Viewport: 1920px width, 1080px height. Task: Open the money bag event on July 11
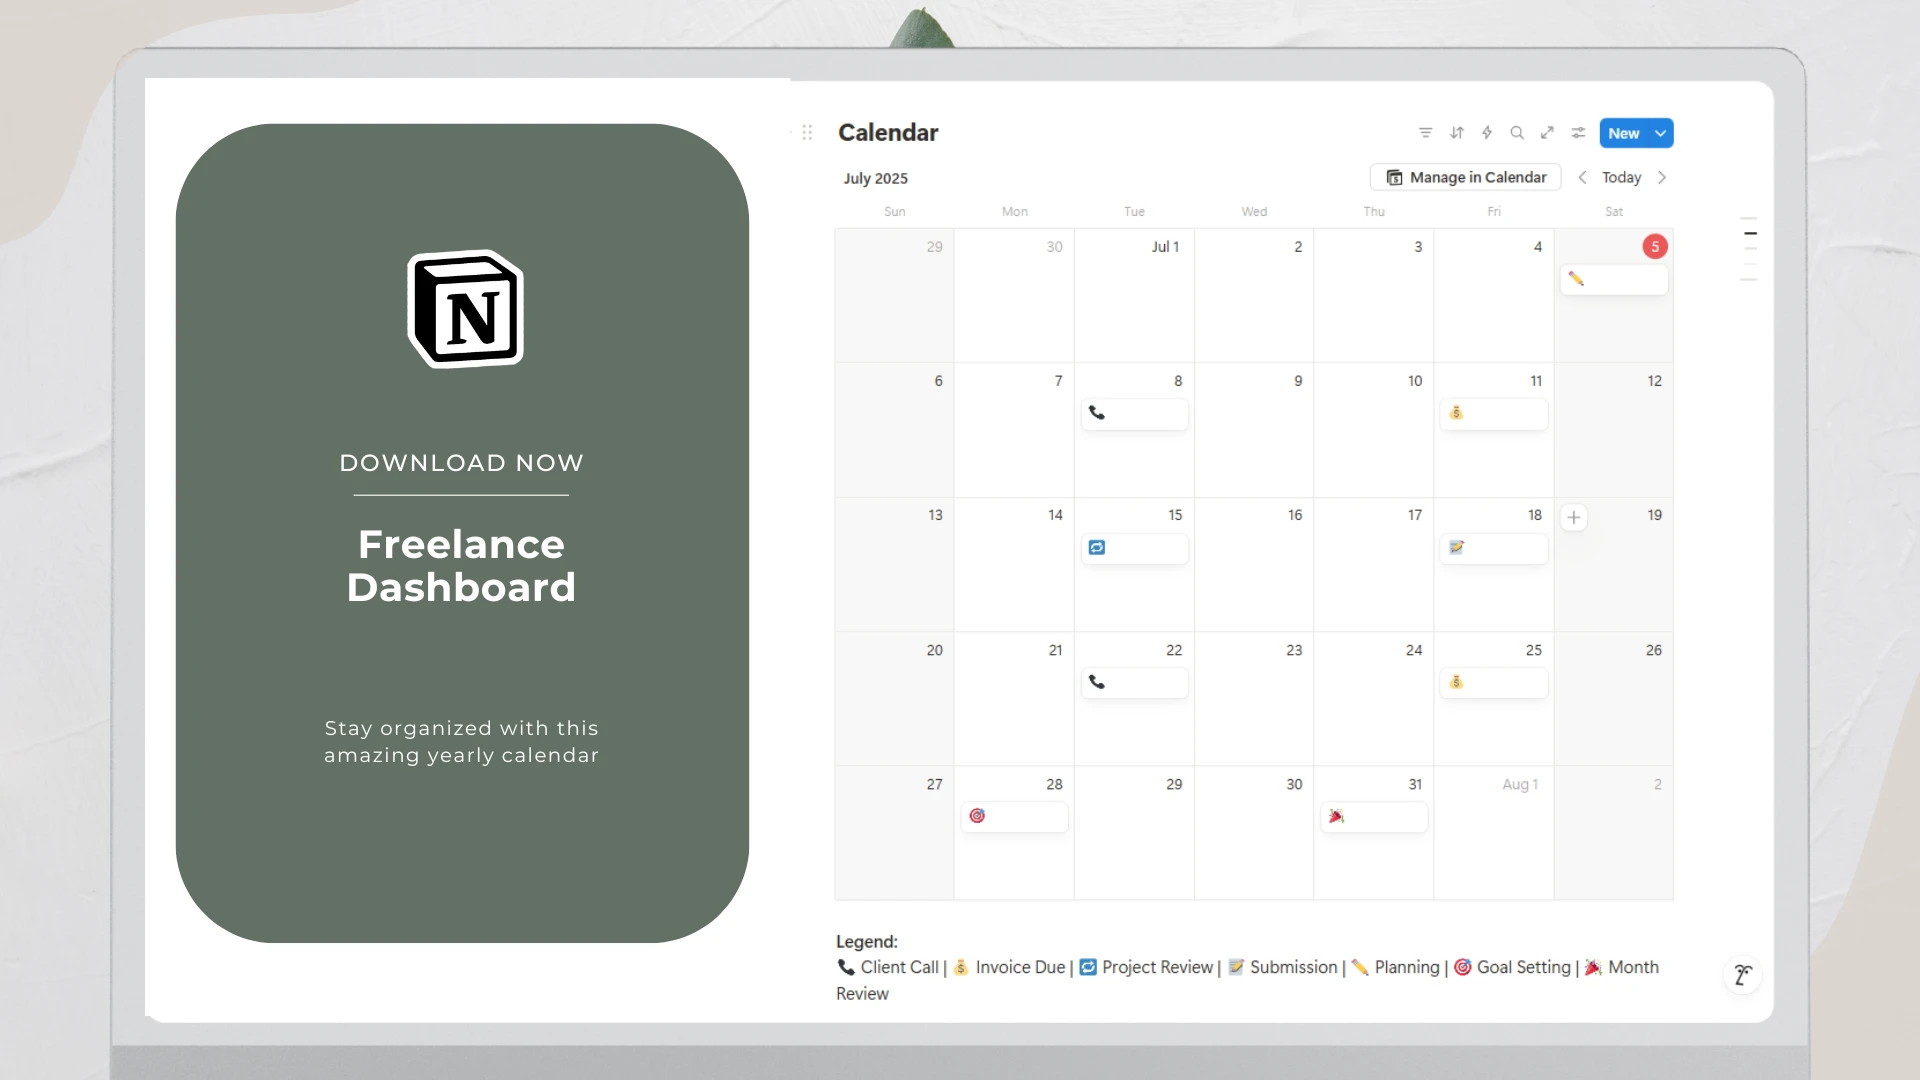click(x=1494, y=413)
